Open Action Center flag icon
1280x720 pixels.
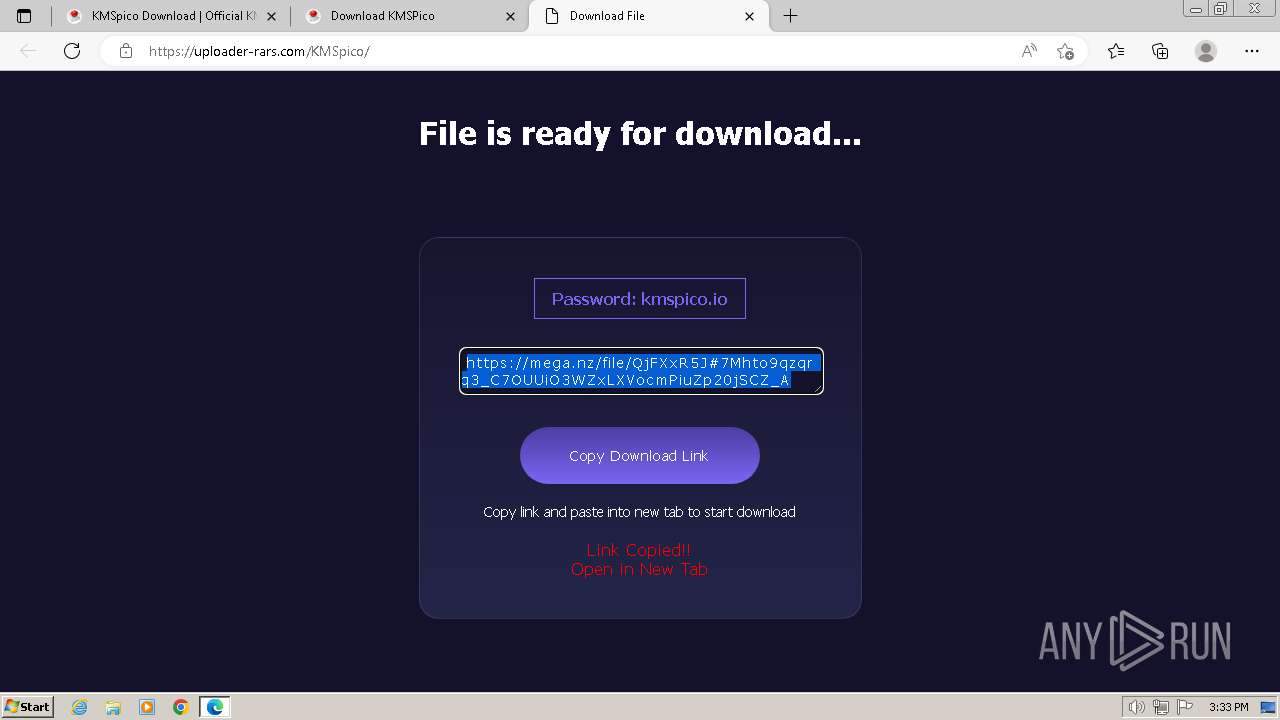(1185, 707)
